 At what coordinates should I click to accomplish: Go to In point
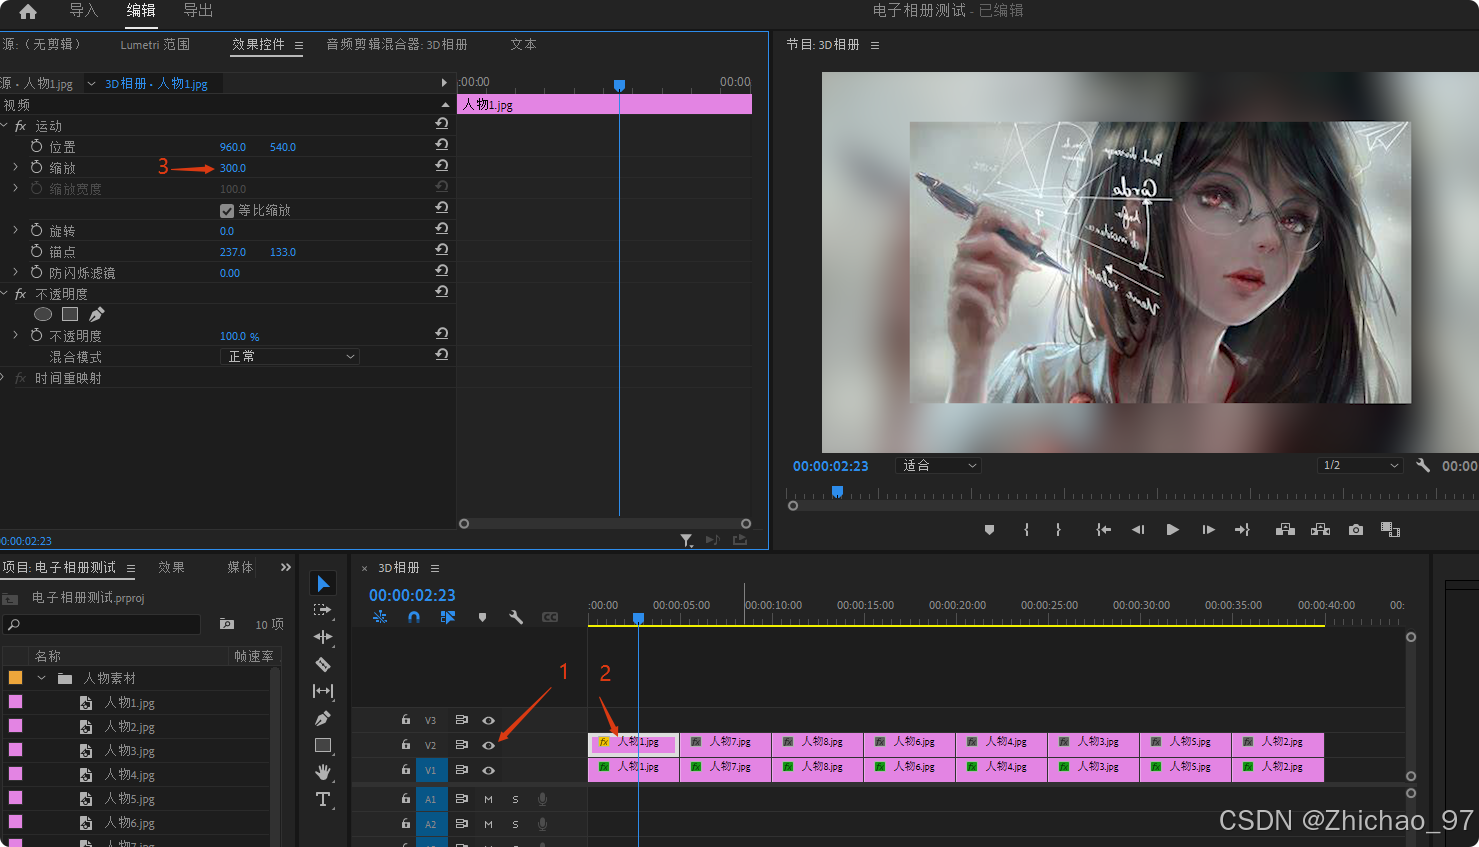point(1103,529)
